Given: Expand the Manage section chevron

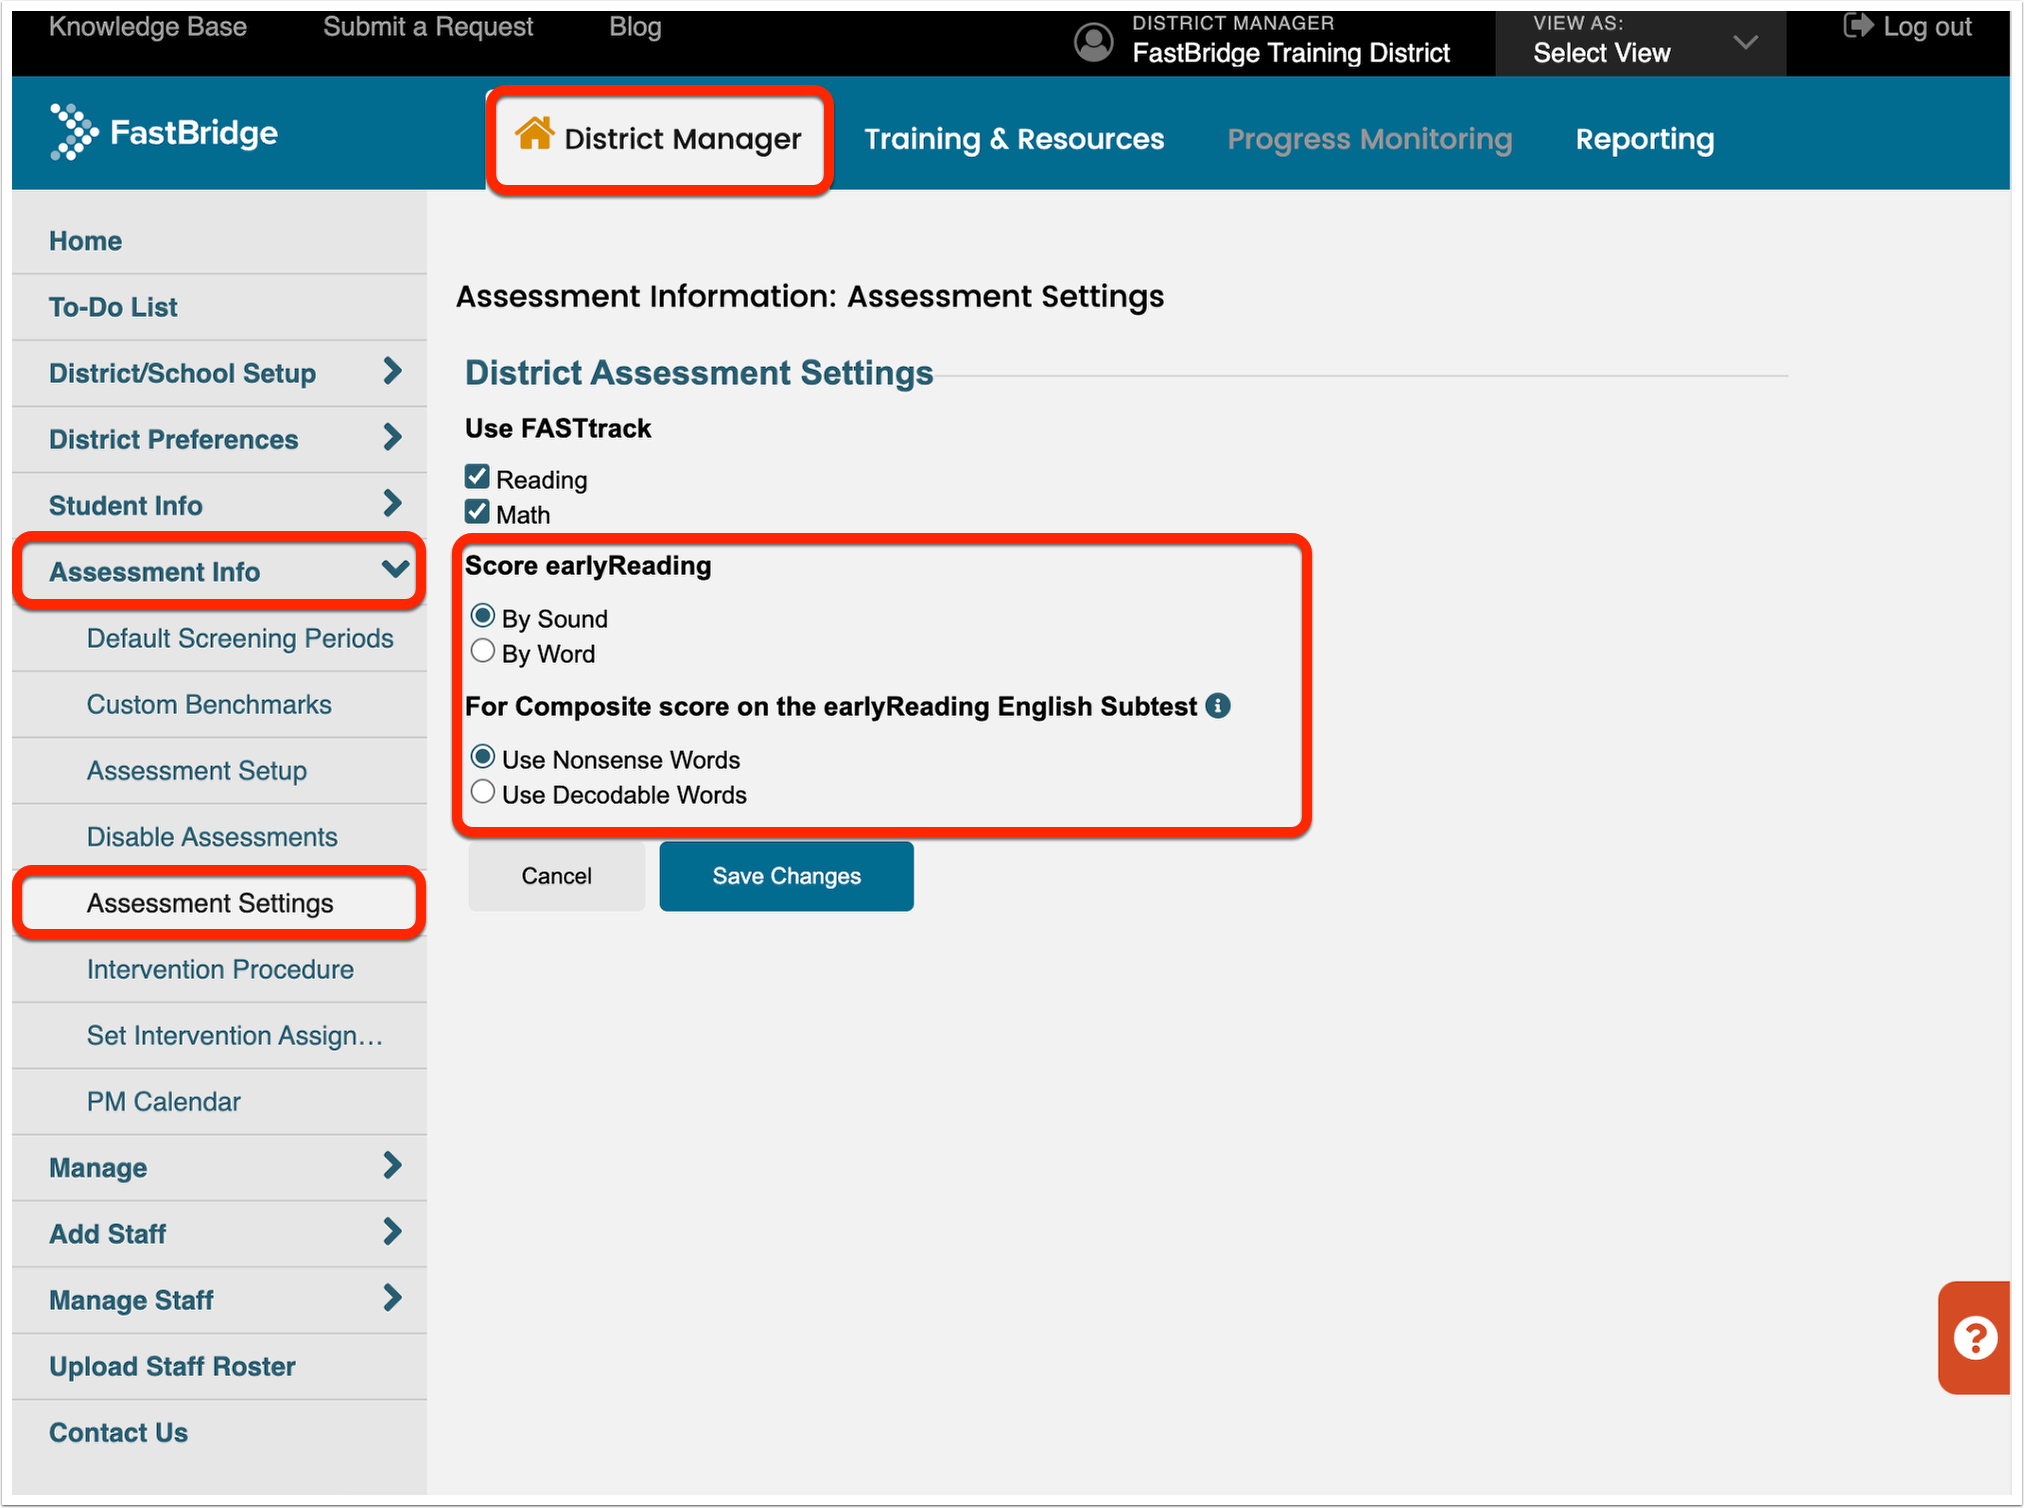Looking at the screenshot, I should click(393, 1166).
